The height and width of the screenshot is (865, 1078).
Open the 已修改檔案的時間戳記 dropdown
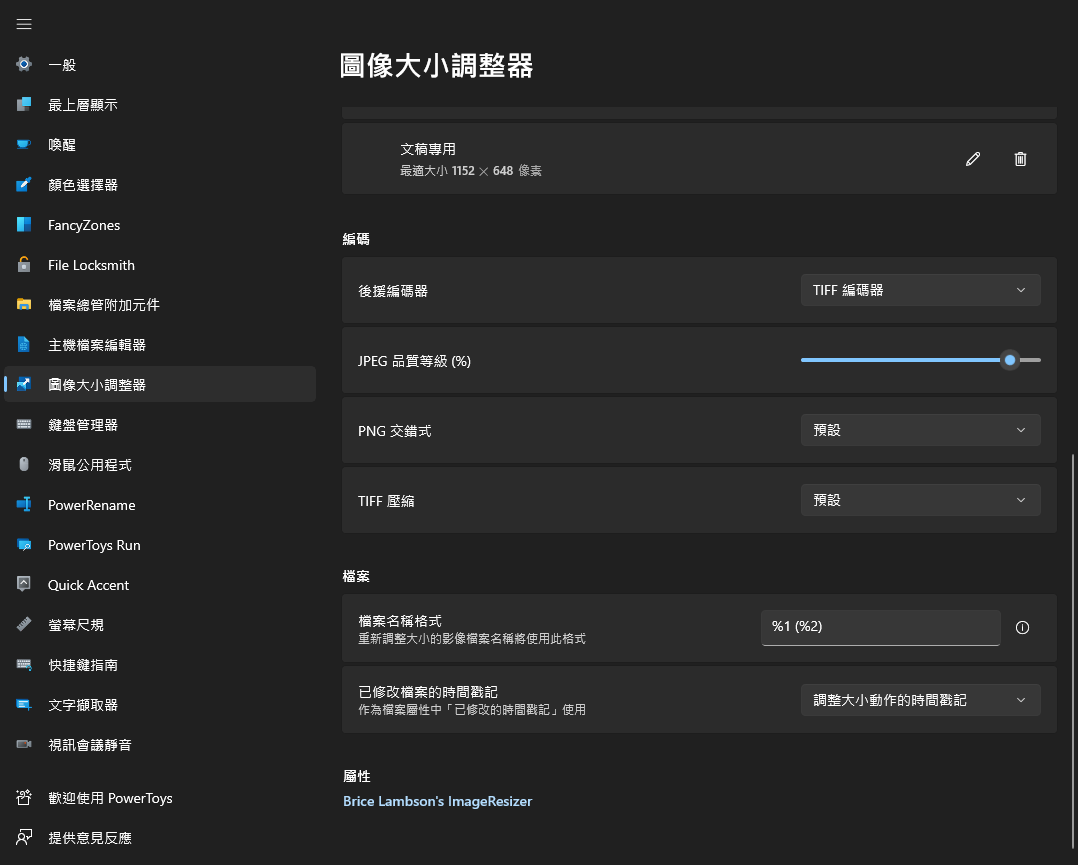pos(919,700)
